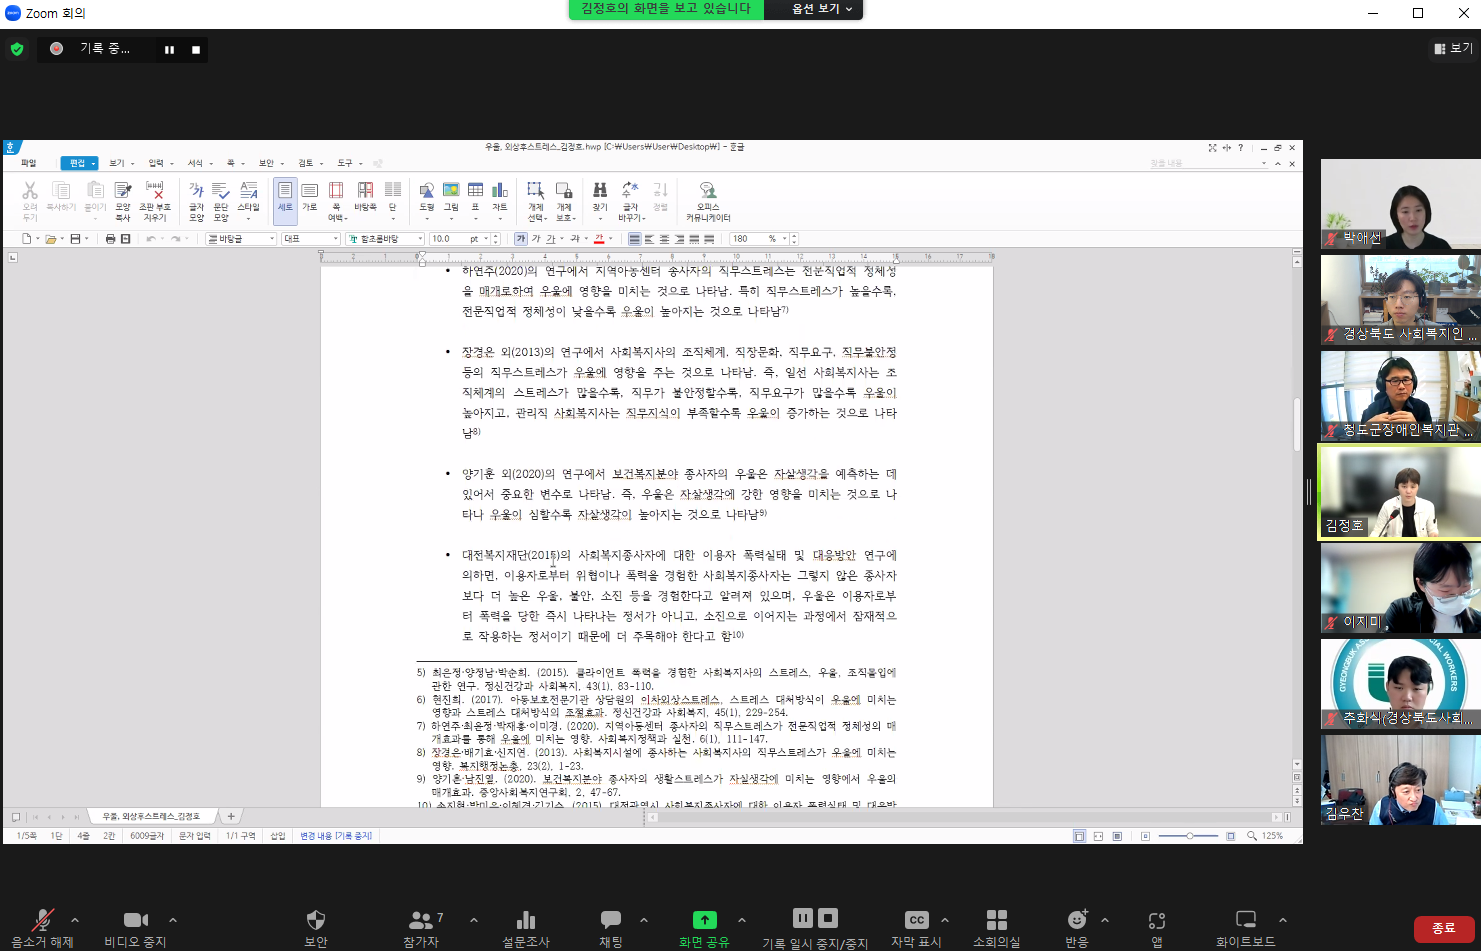1481x951 pixels.
Task: Toggle underline 가 formatting
Action: [x=550, y=239]
